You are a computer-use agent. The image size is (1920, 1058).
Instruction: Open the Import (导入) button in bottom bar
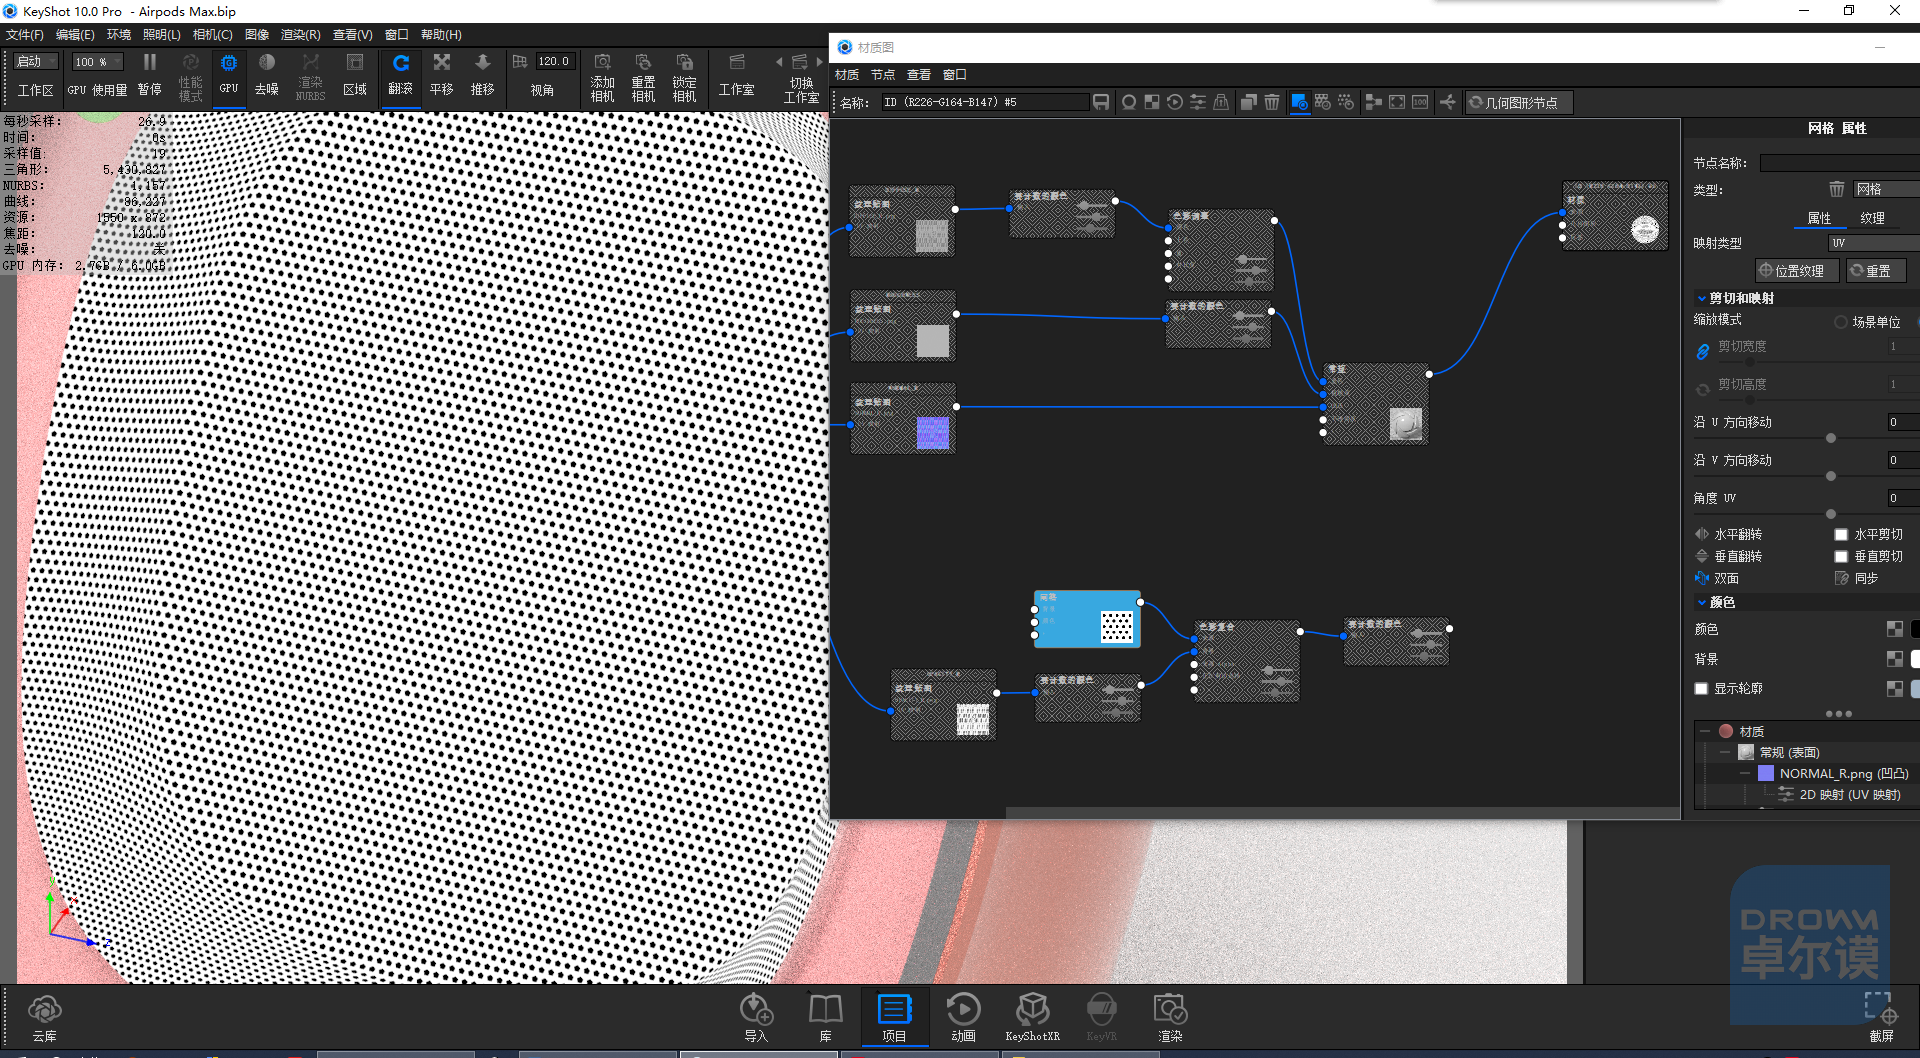point(756,1017)
